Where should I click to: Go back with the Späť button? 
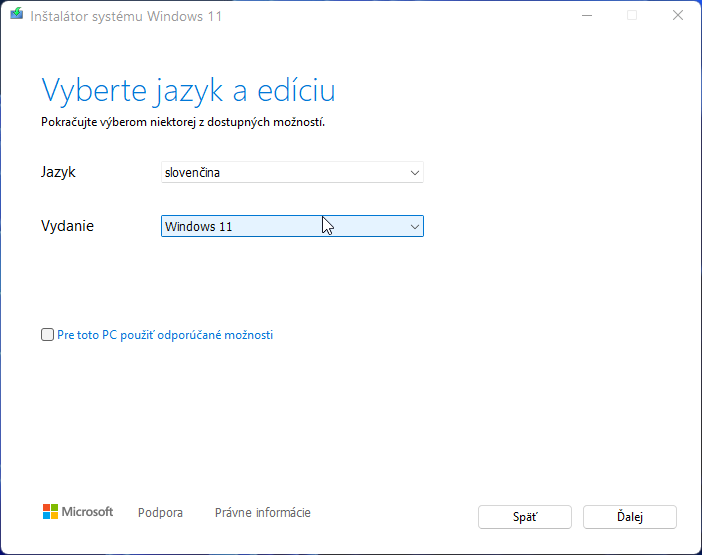pos(525,517)
